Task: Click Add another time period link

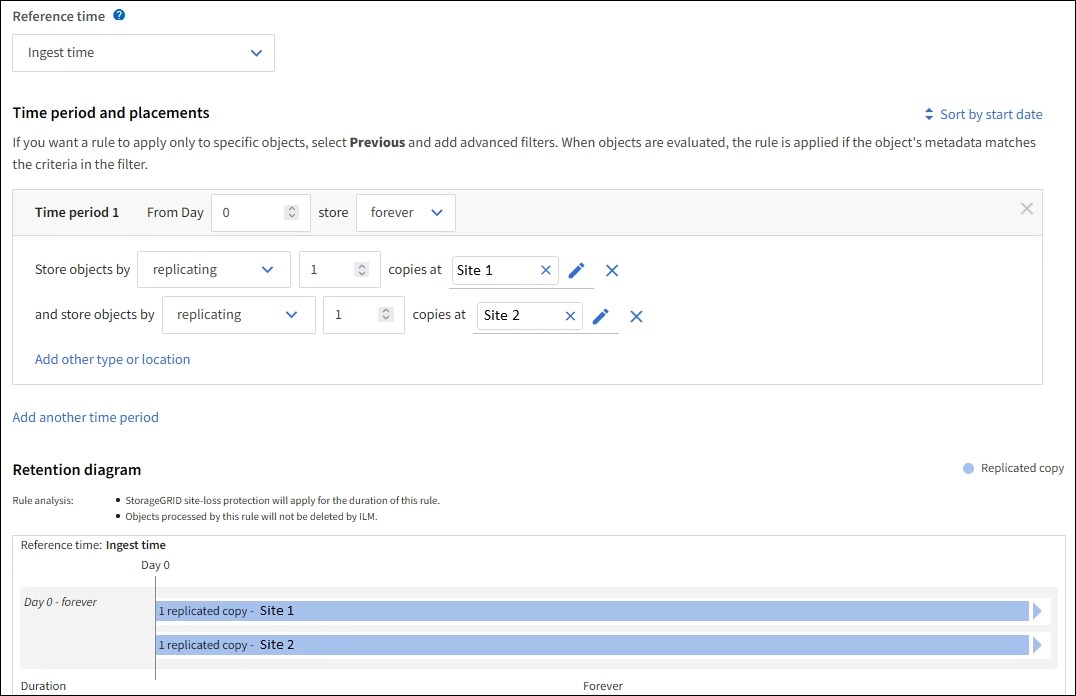Action: click(85, 417)
